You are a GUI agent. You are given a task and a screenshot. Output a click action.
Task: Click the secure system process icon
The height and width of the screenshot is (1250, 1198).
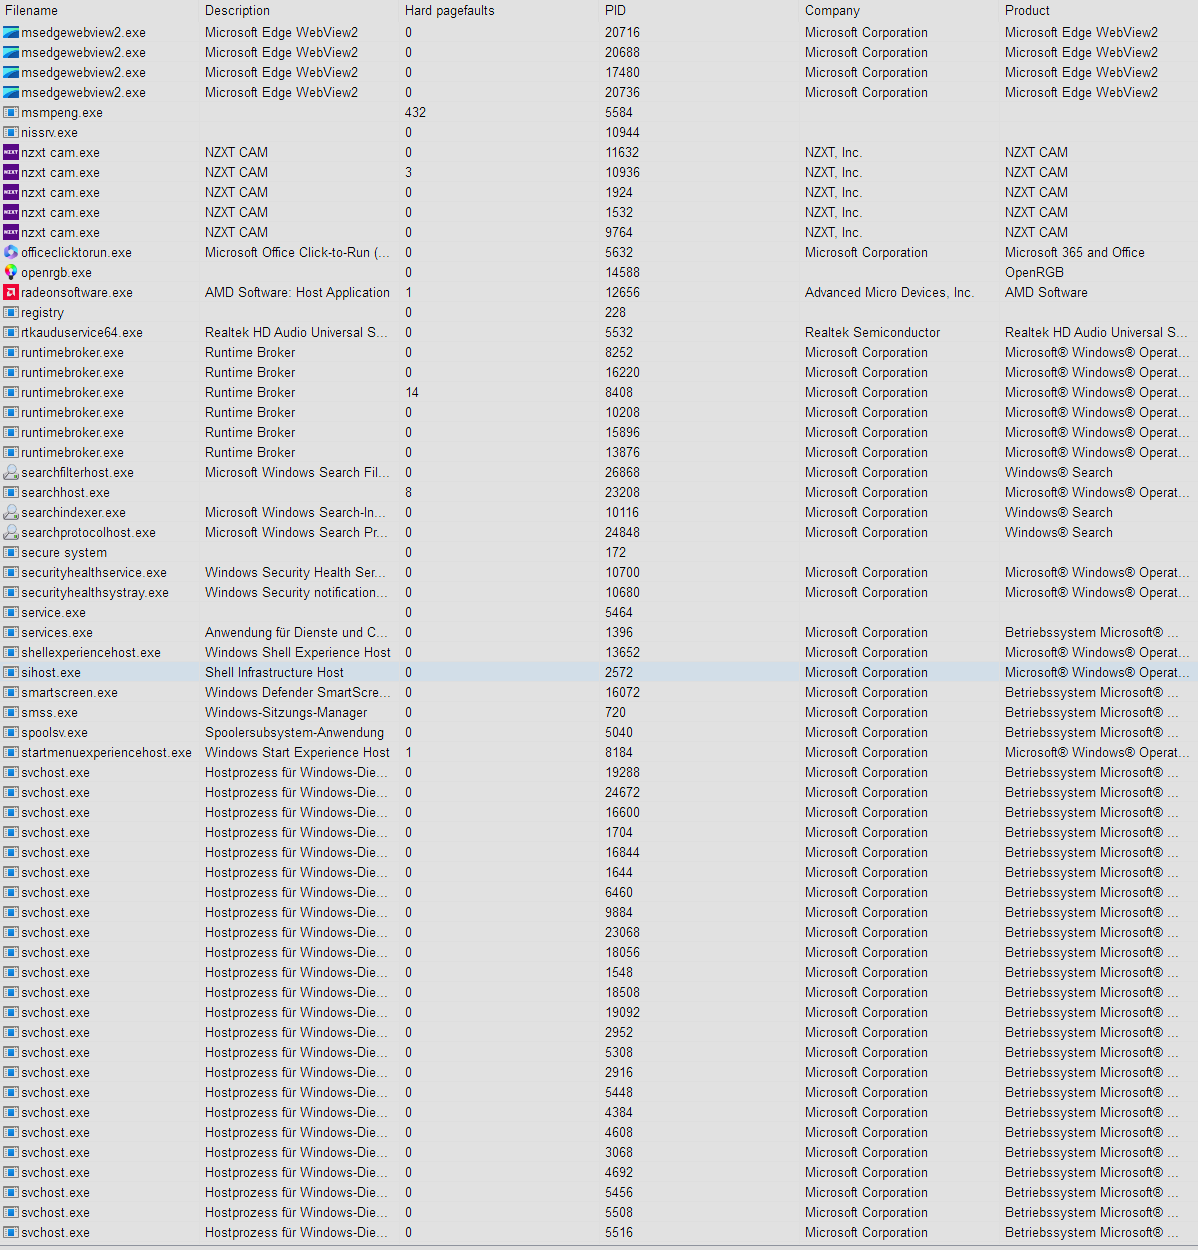pyautogui.click(x=11, y=552)
